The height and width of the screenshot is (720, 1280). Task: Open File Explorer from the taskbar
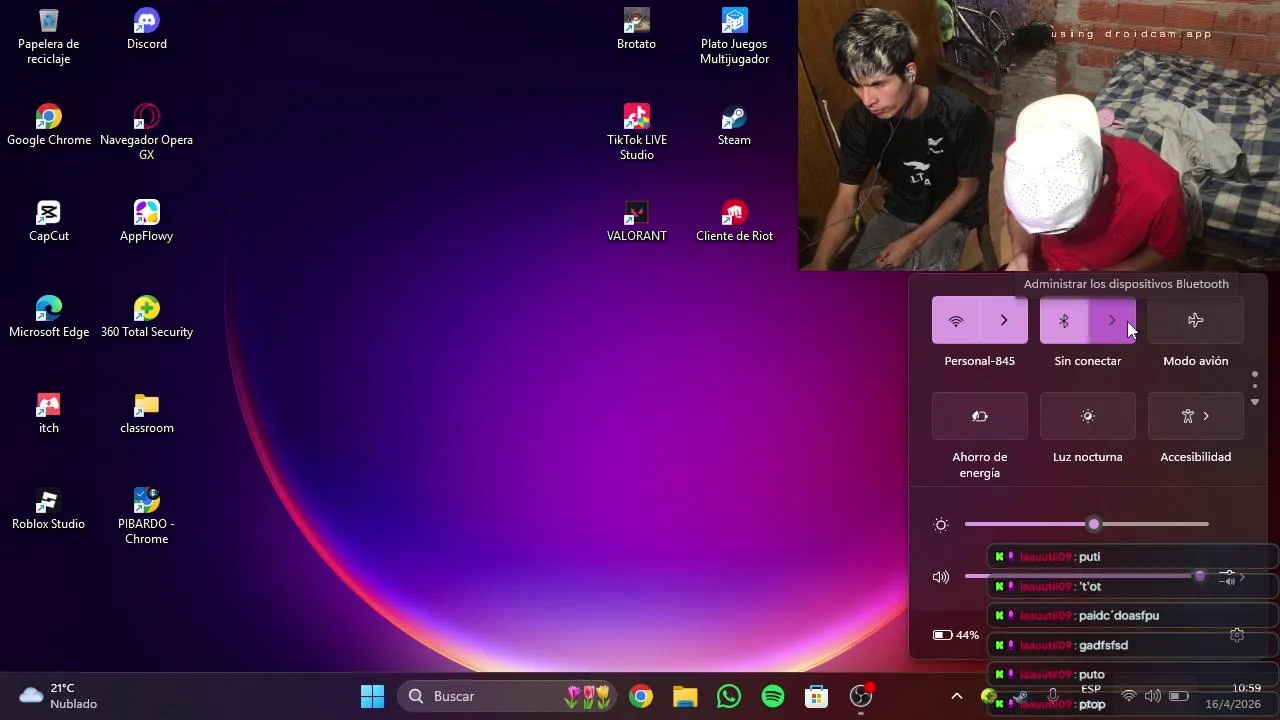pyautogui.click(x=685, y=696)
